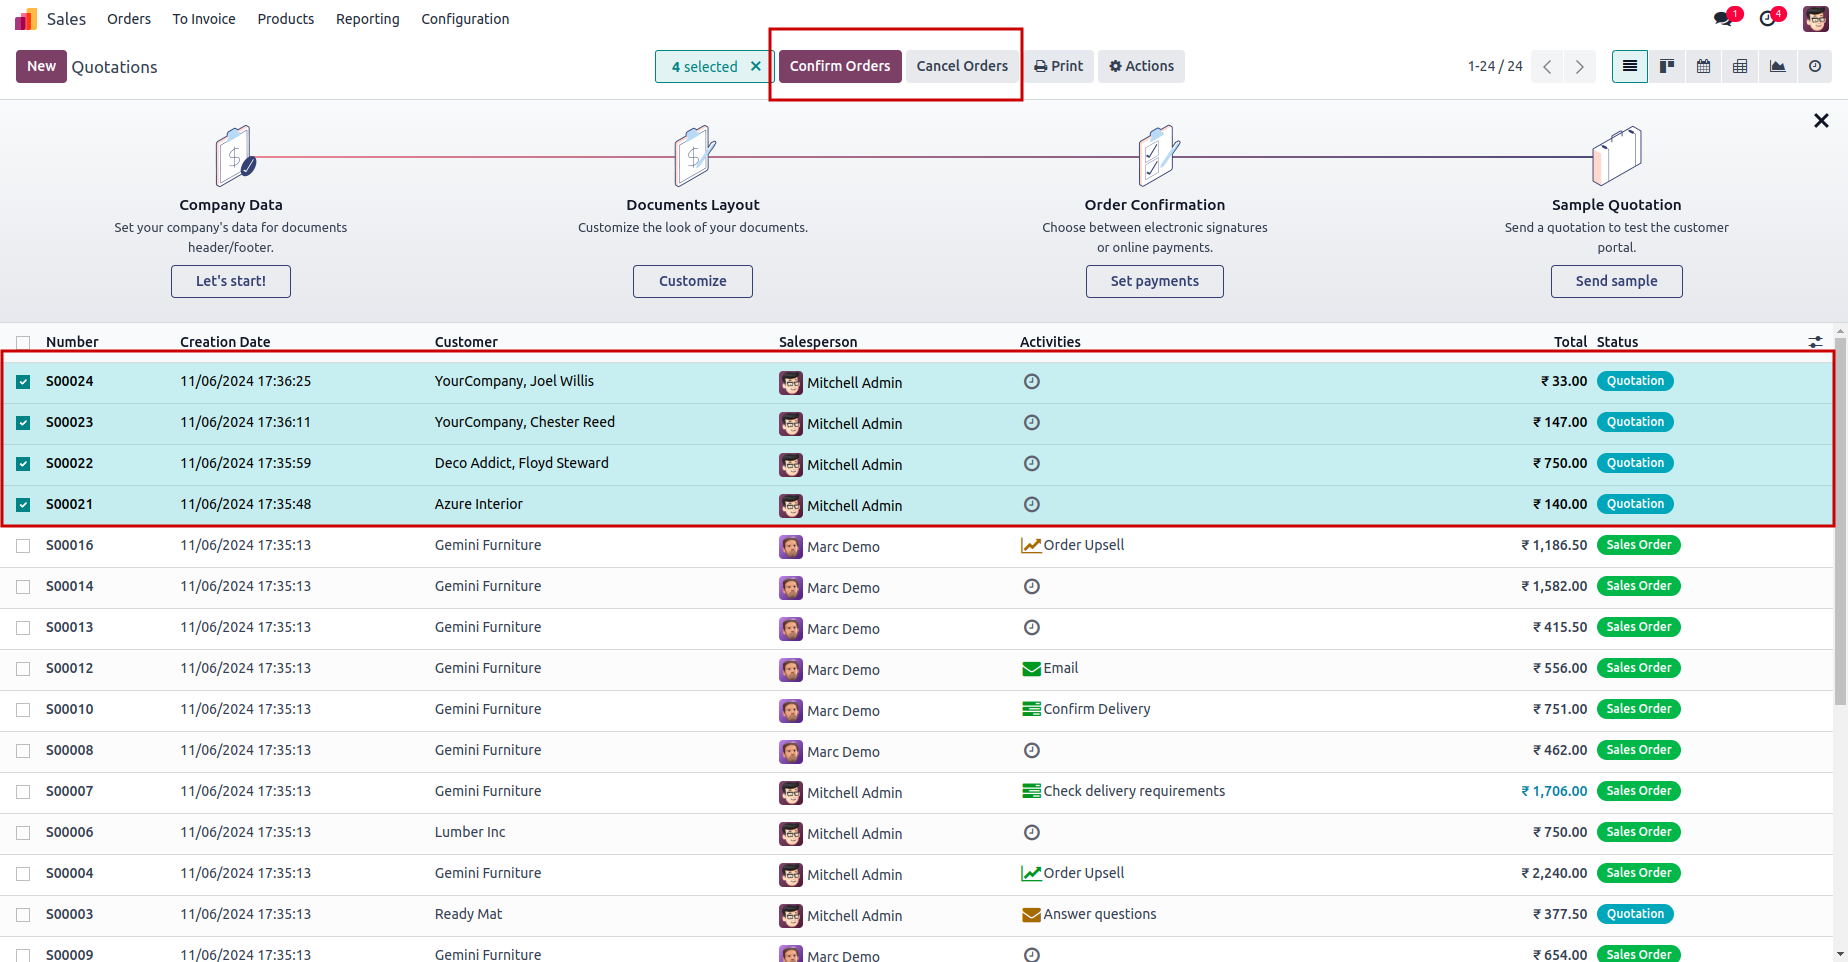
Task: Open the Orders menu
Action: (x=129, y=19)
